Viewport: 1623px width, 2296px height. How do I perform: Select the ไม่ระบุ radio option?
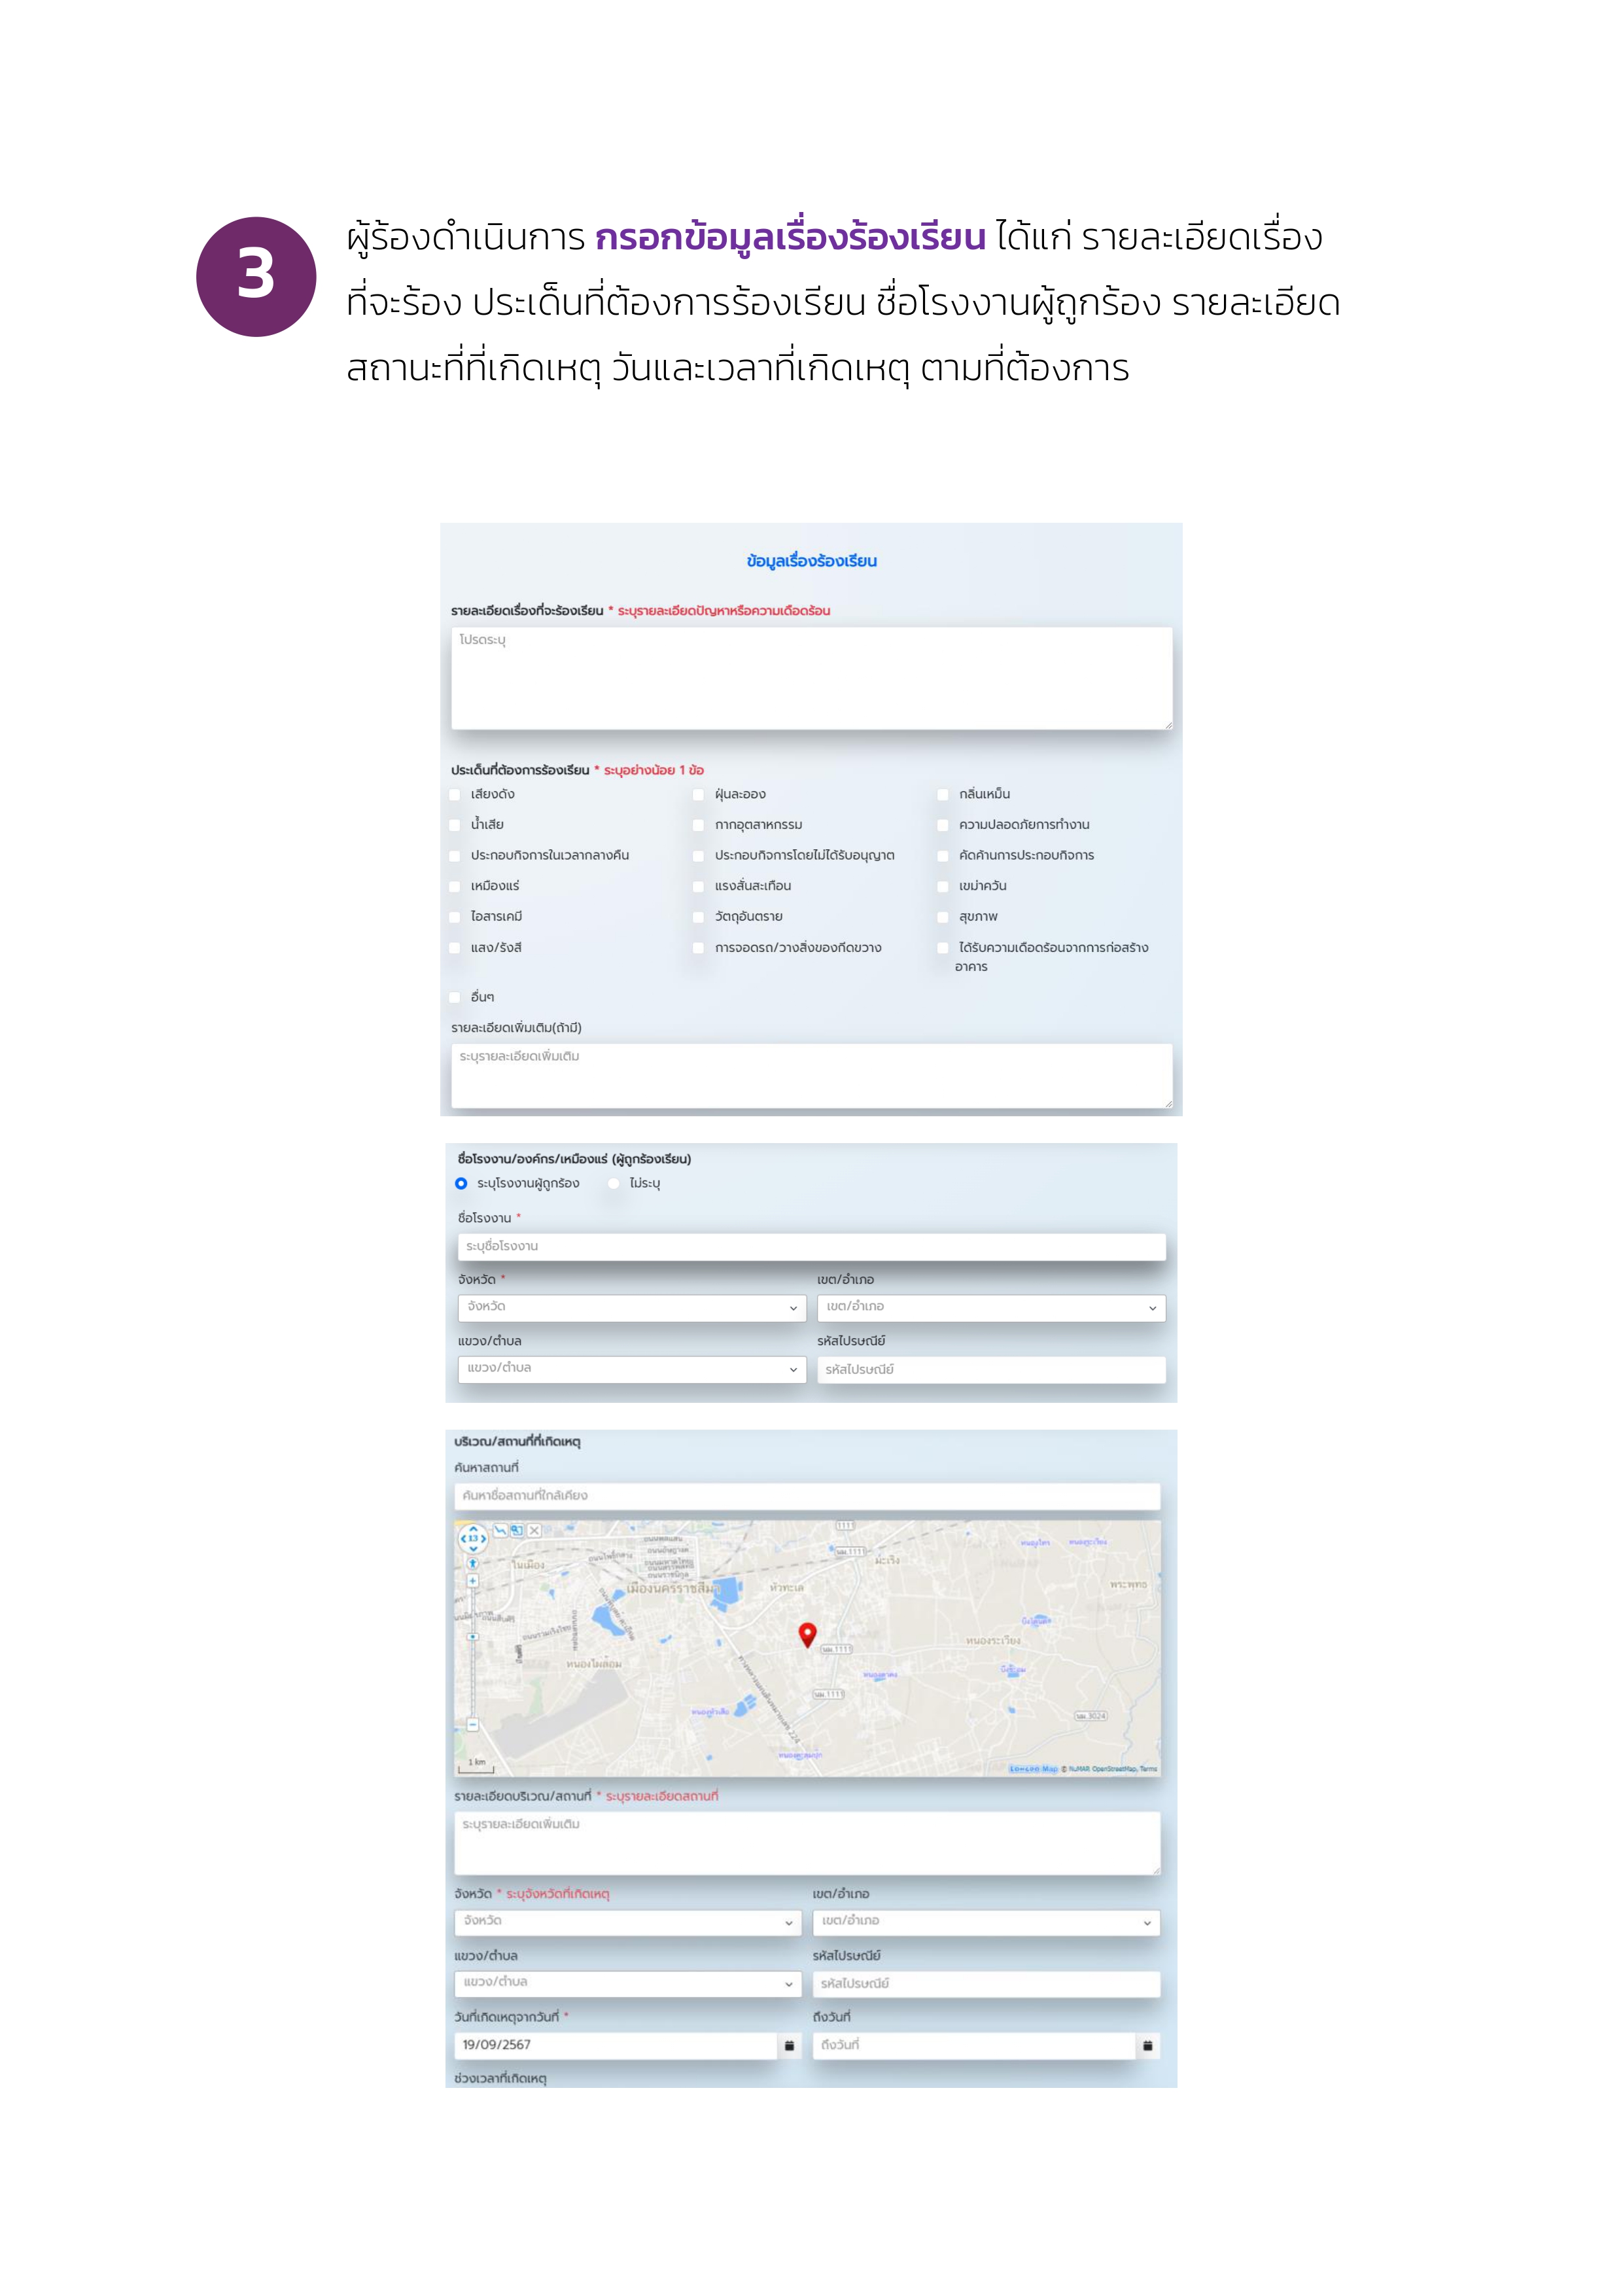614,1183
